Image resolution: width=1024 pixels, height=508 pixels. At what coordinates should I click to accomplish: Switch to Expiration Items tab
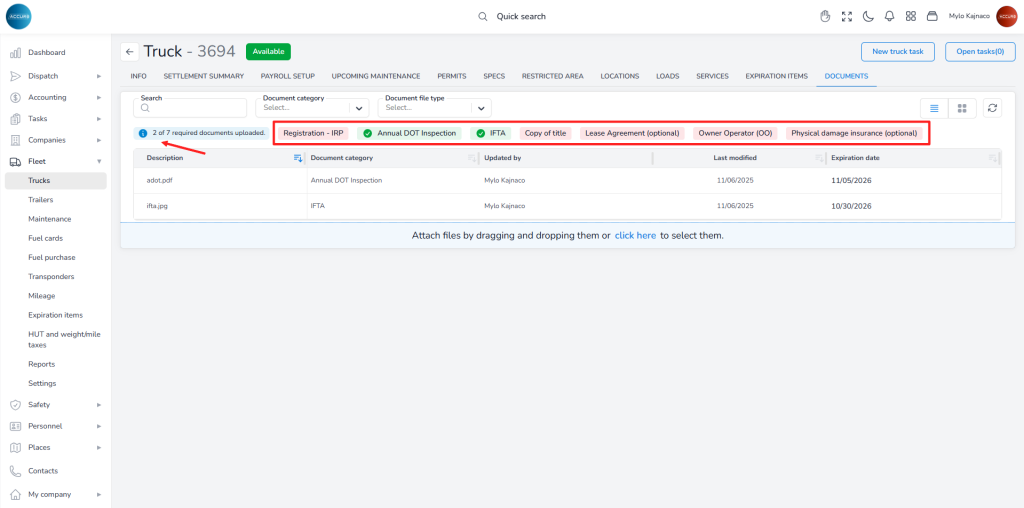click(x=776, y=76)
